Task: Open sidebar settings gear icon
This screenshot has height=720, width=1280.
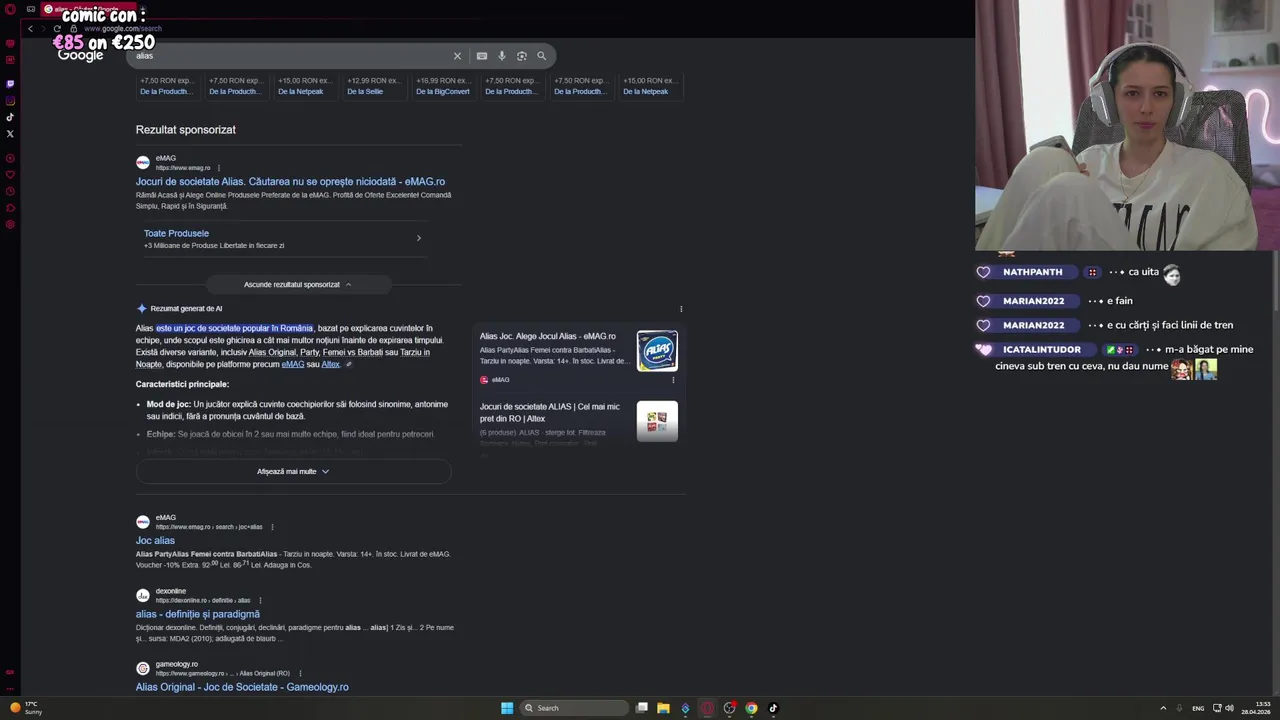Action: tap(10, 224)
